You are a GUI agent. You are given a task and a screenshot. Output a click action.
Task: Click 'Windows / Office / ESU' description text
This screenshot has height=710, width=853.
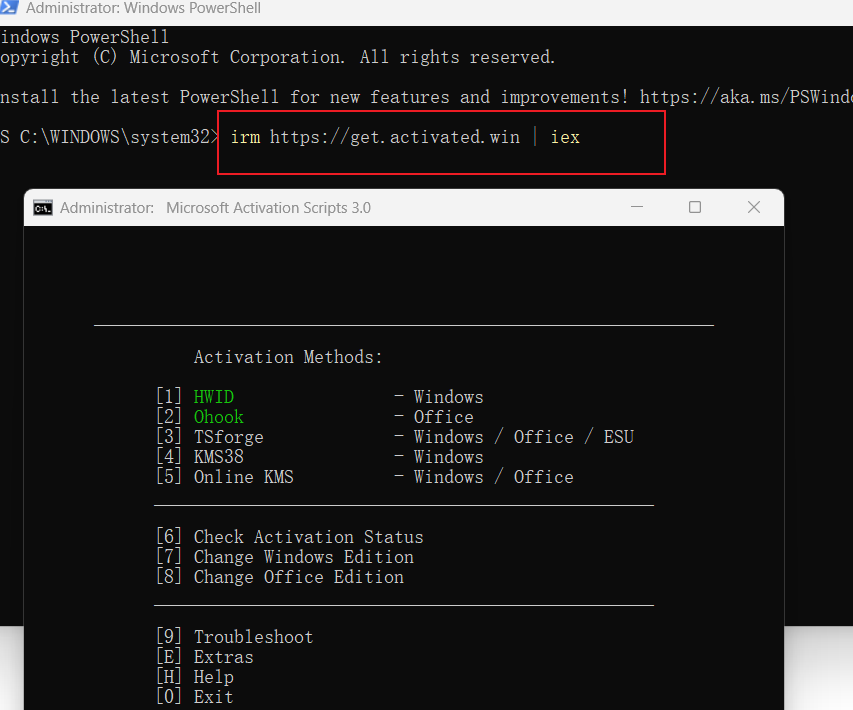tap(524, 437)
